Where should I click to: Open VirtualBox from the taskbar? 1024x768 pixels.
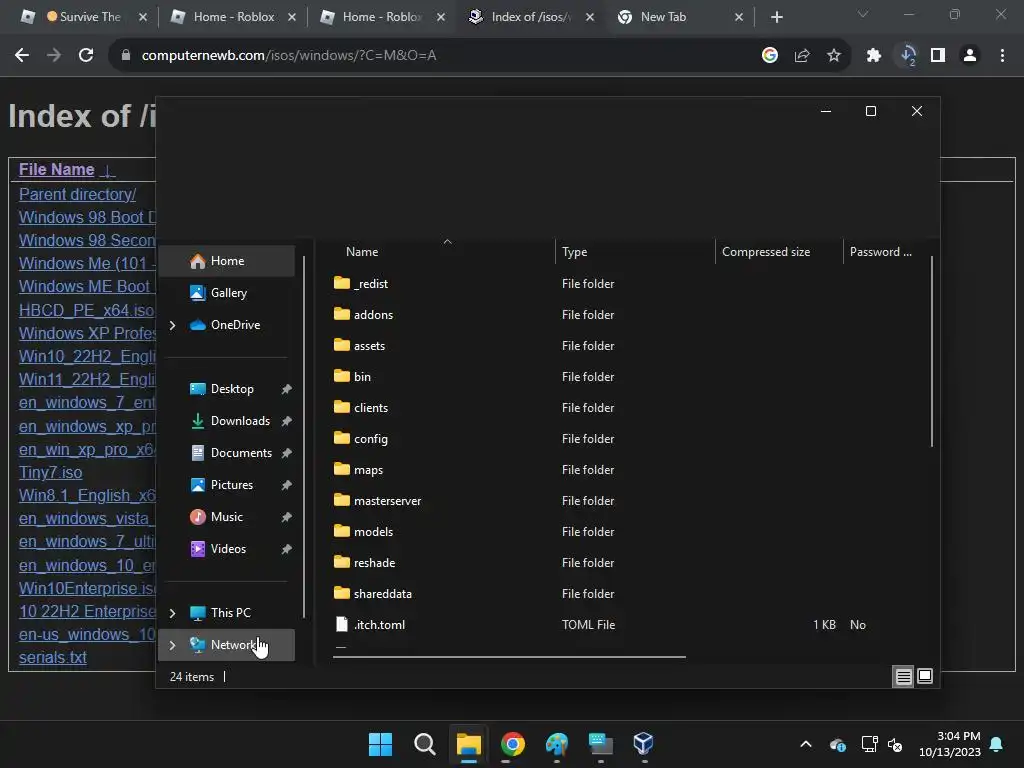tap(643, 744)
